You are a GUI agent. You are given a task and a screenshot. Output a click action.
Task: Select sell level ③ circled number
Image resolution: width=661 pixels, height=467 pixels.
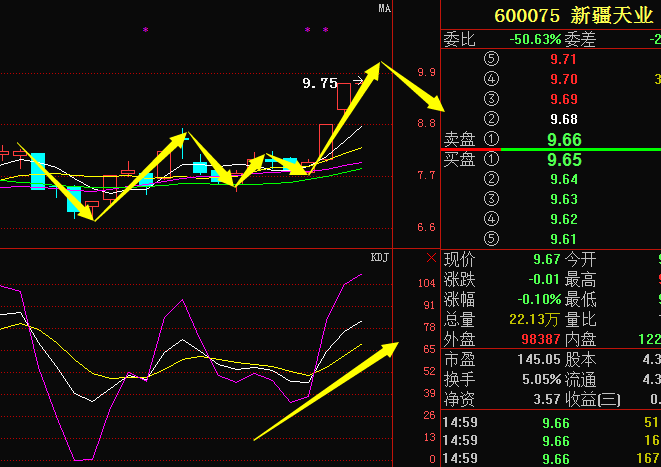point(490,99)
